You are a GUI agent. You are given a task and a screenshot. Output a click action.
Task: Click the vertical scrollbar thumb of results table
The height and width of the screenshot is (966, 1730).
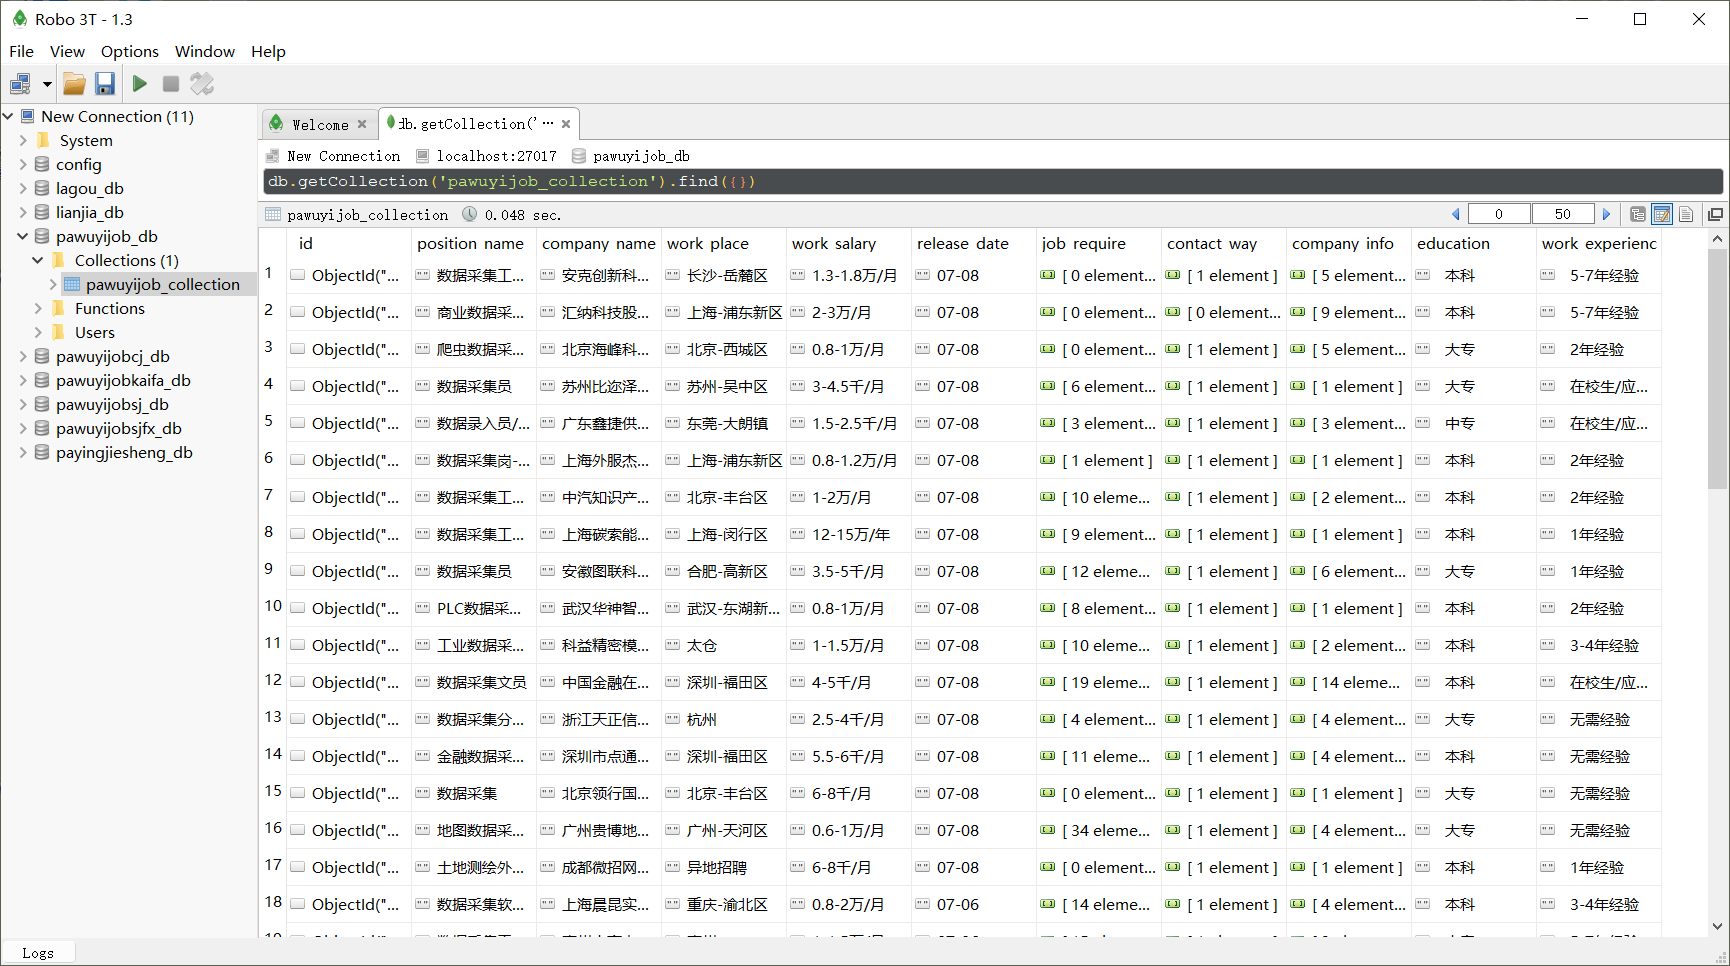1718,368
